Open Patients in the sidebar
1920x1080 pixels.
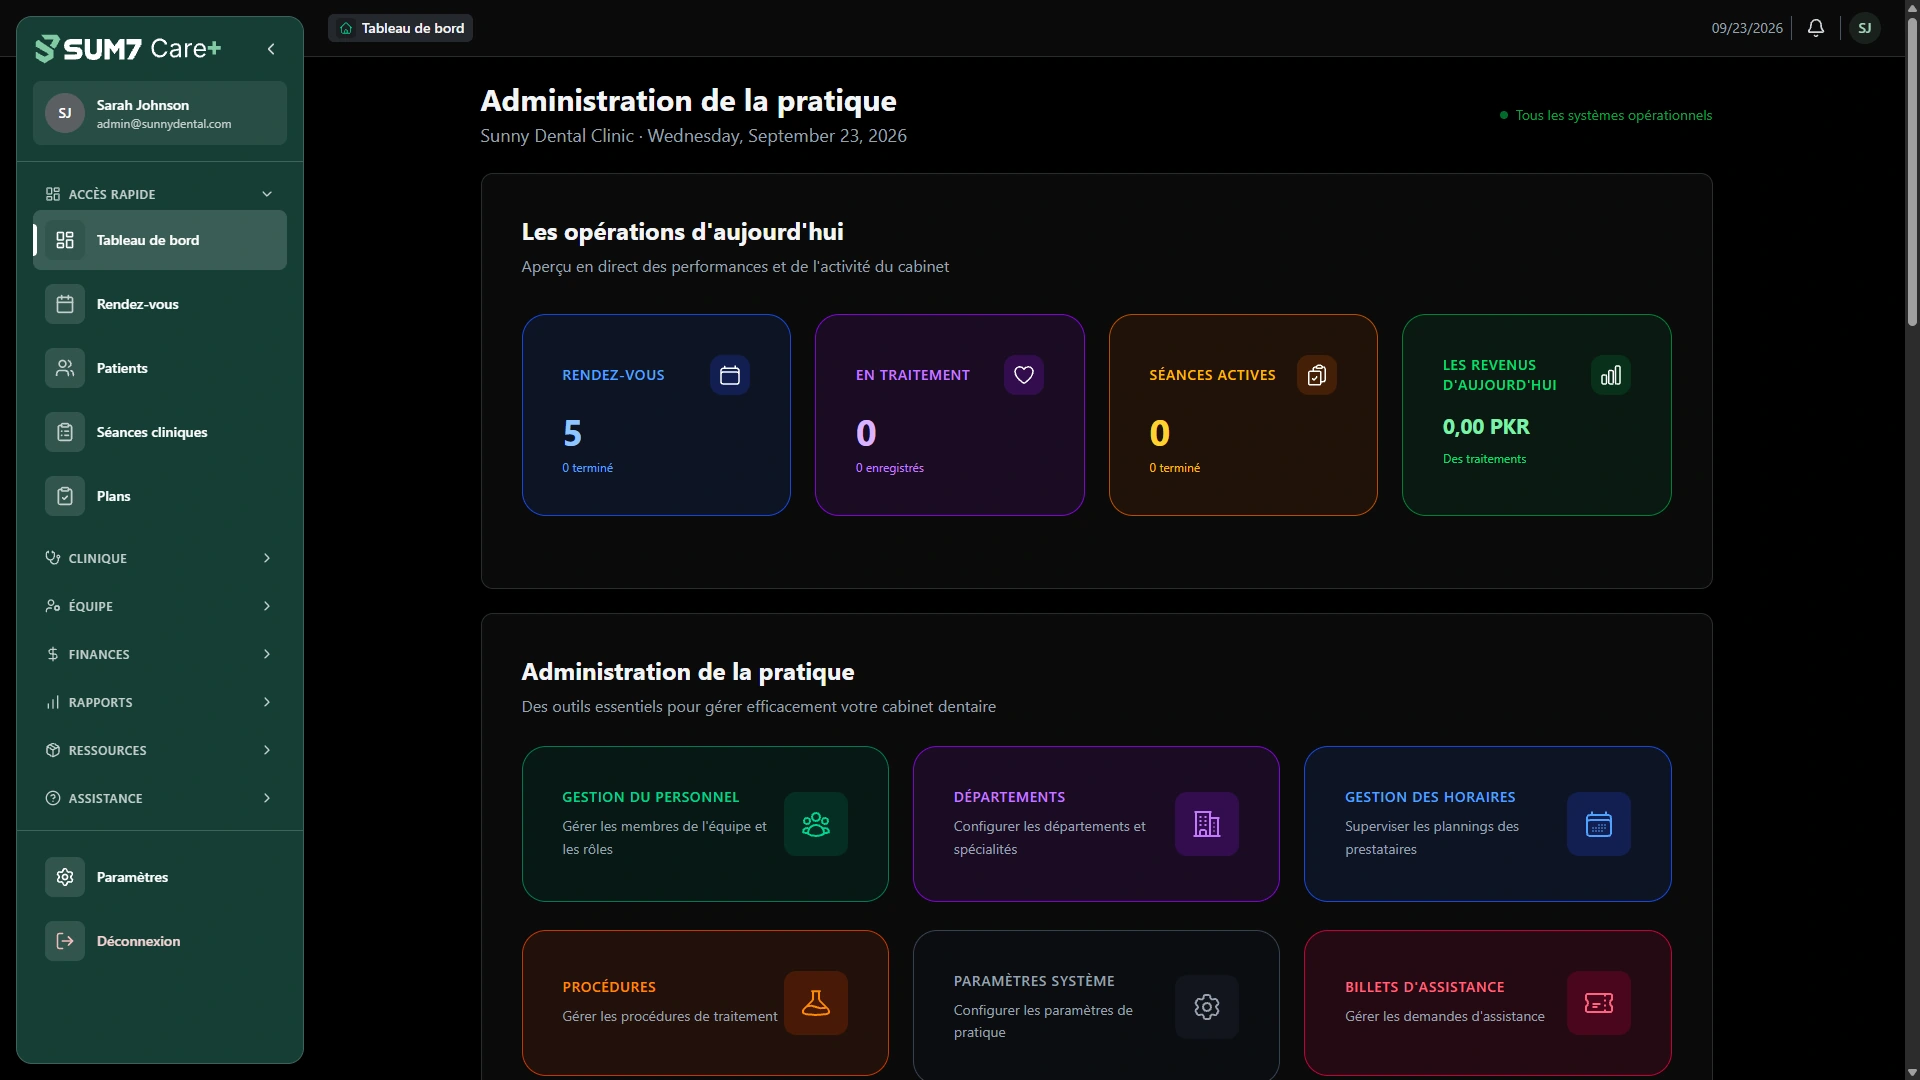[160, 368]
